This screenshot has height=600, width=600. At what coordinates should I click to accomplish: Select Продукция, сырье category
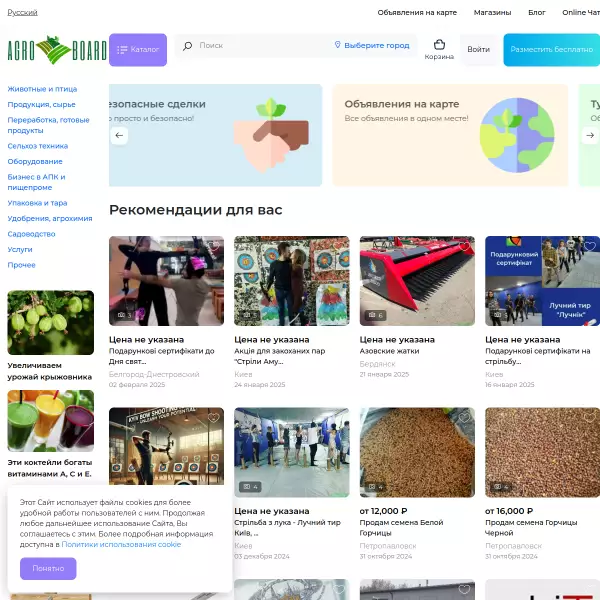(41, 104)
